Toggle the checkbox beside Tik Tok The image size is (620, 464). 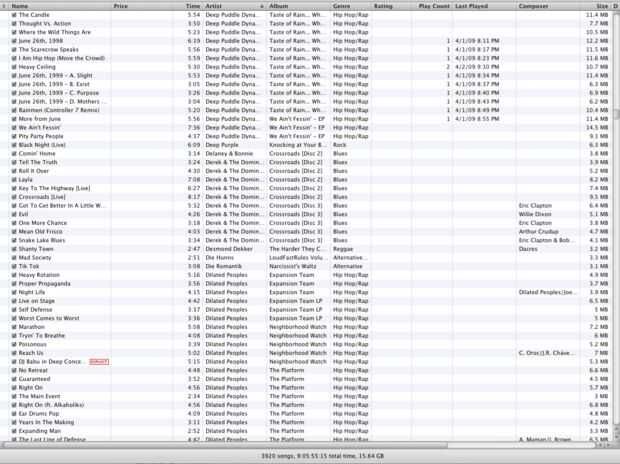click(x=14, y=266)
